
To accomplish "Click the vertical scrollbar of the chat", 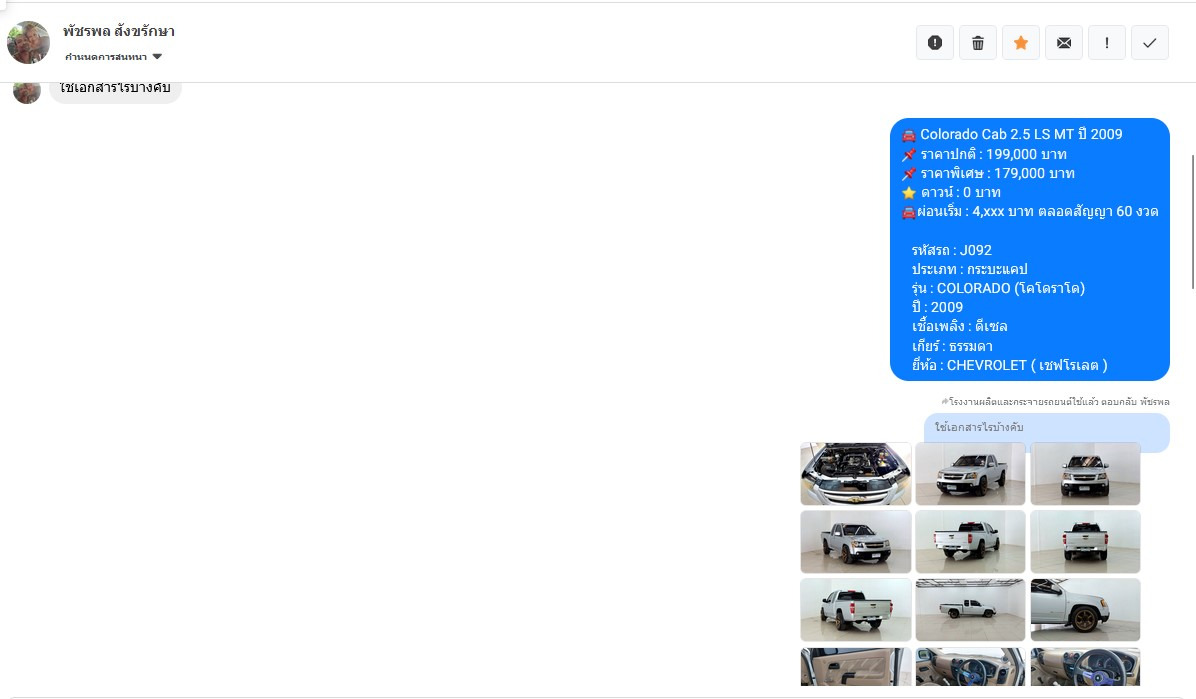I will pos(1192,221).
